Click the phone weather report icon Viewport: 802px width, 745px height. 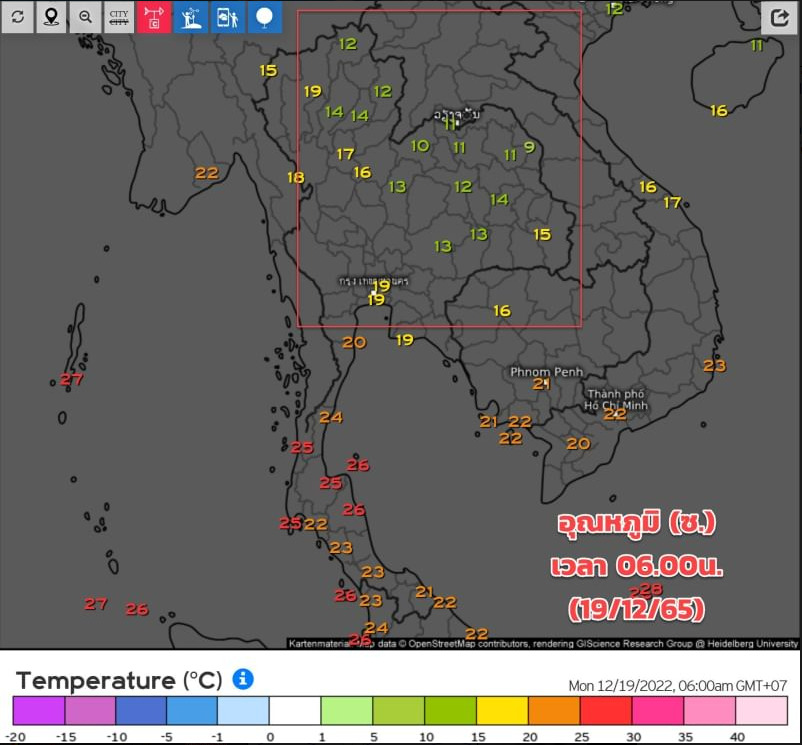tap(228, 17)
